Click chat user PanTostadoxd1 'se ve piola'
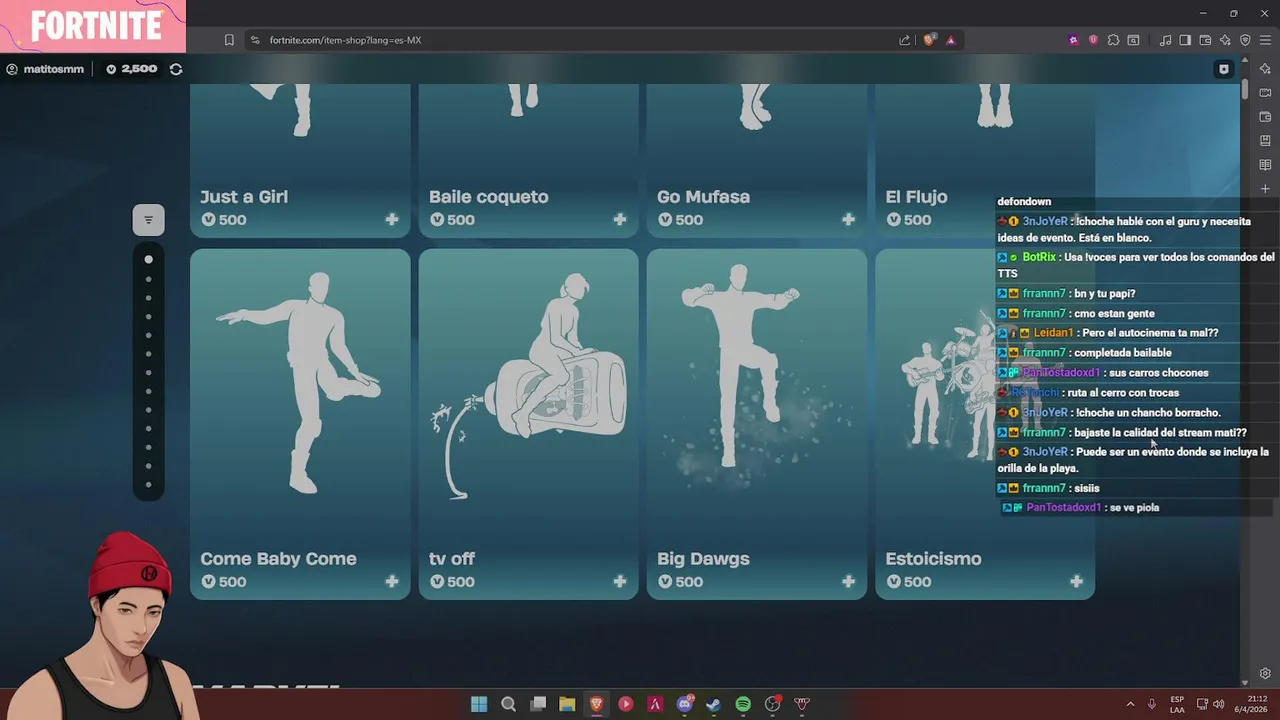1280x720 pixels. [x=1063, y=508]
